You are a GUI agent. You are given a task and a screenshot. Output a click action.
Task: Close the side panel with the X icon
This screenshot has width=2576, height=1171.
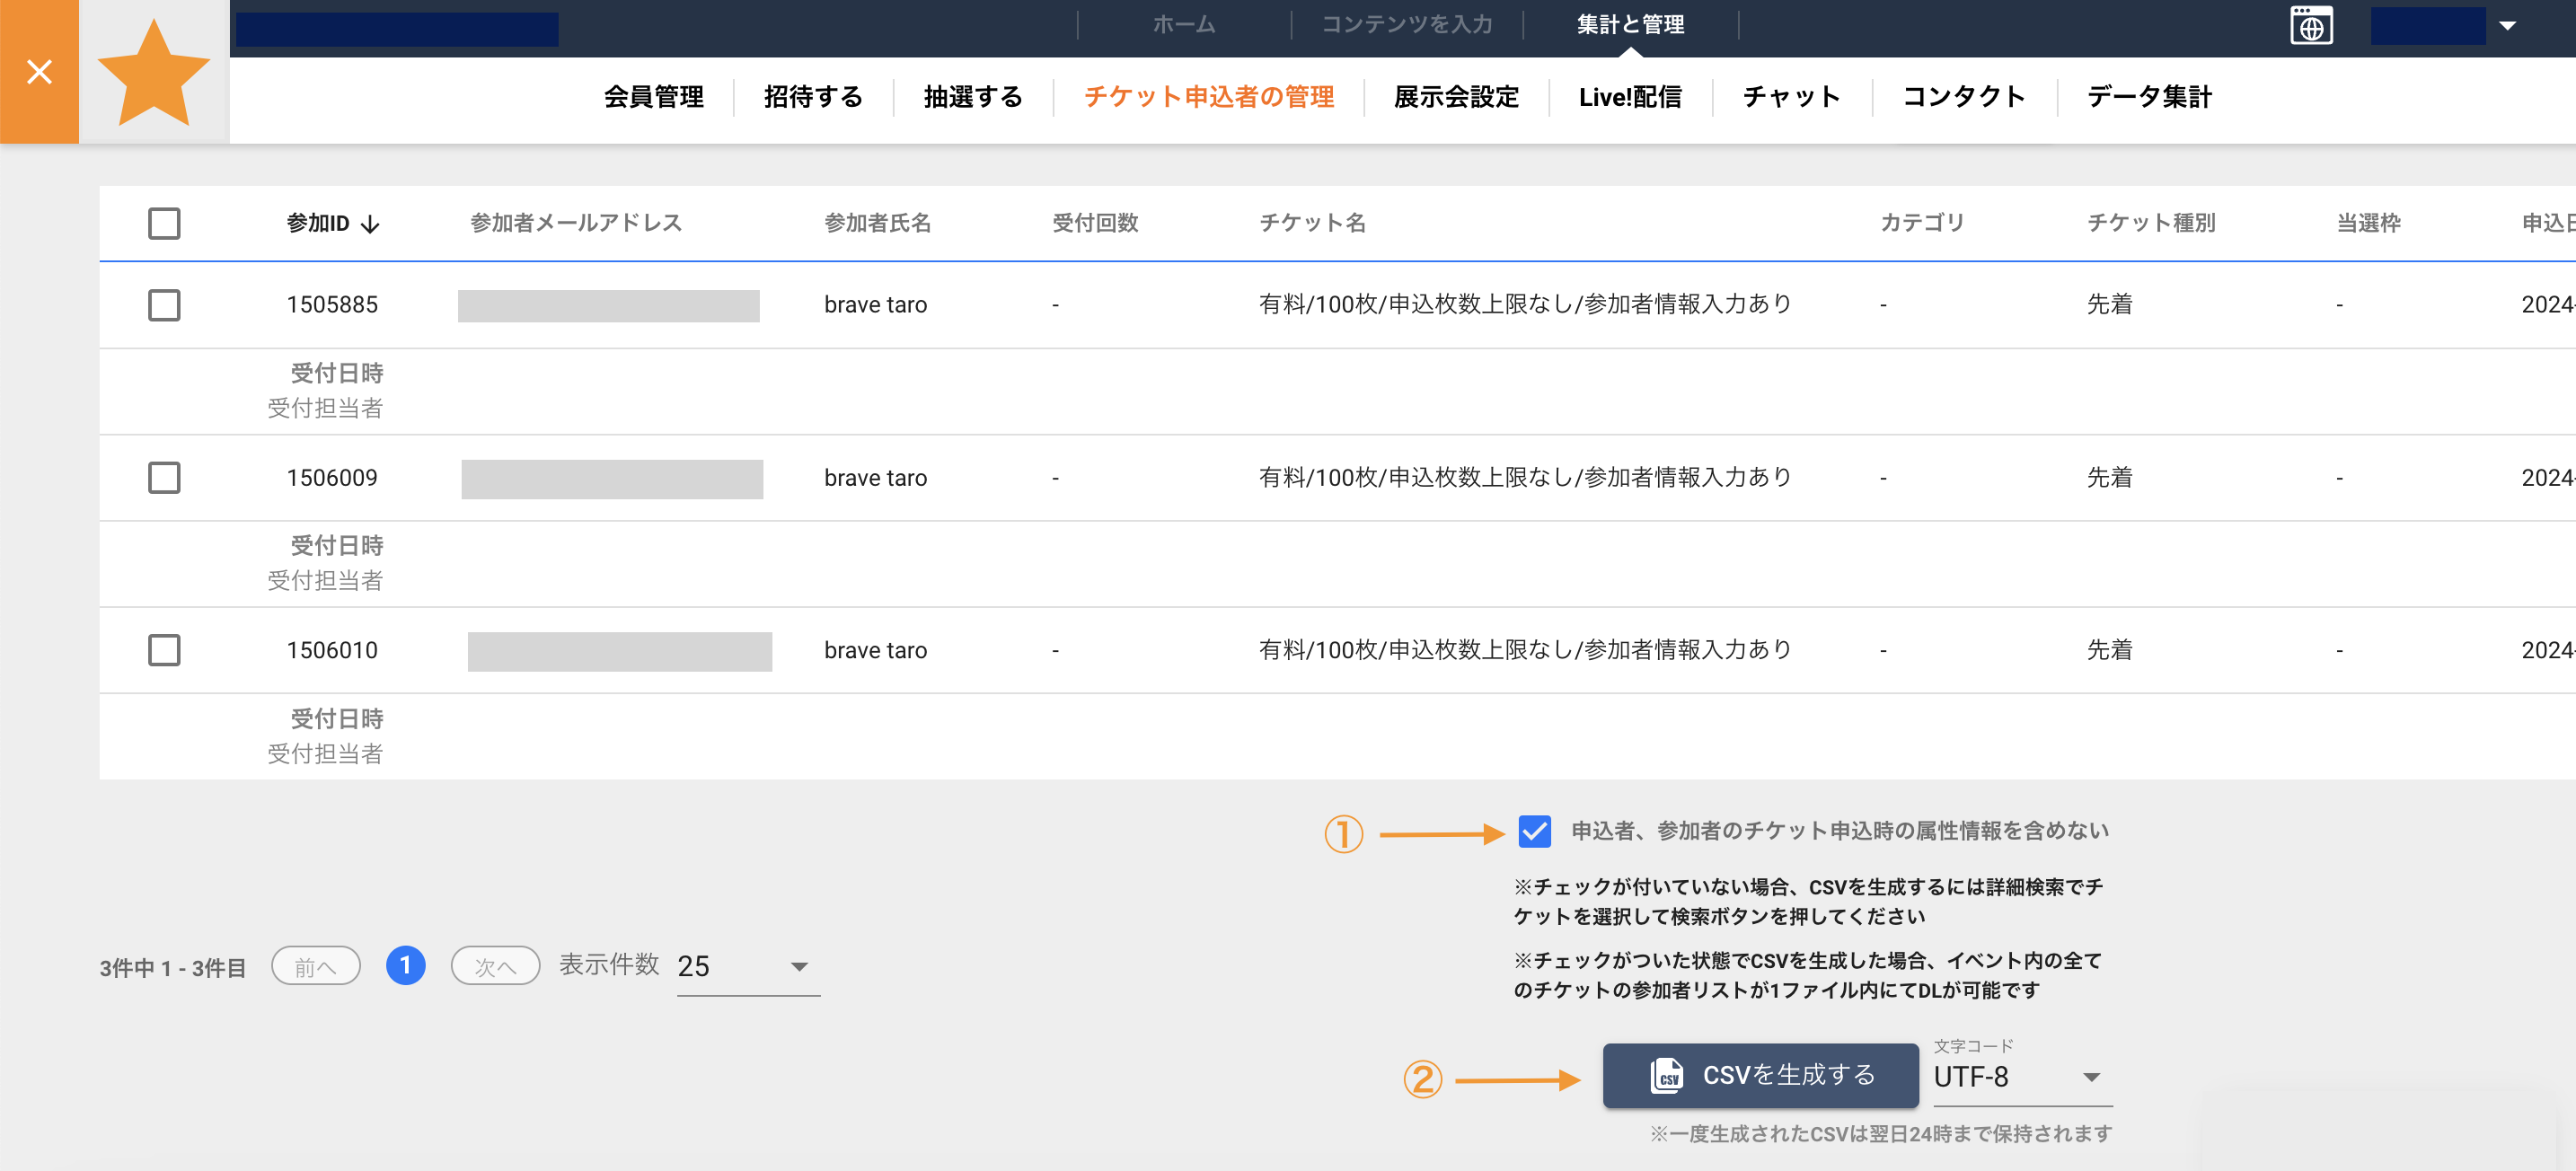click(39, 72)
